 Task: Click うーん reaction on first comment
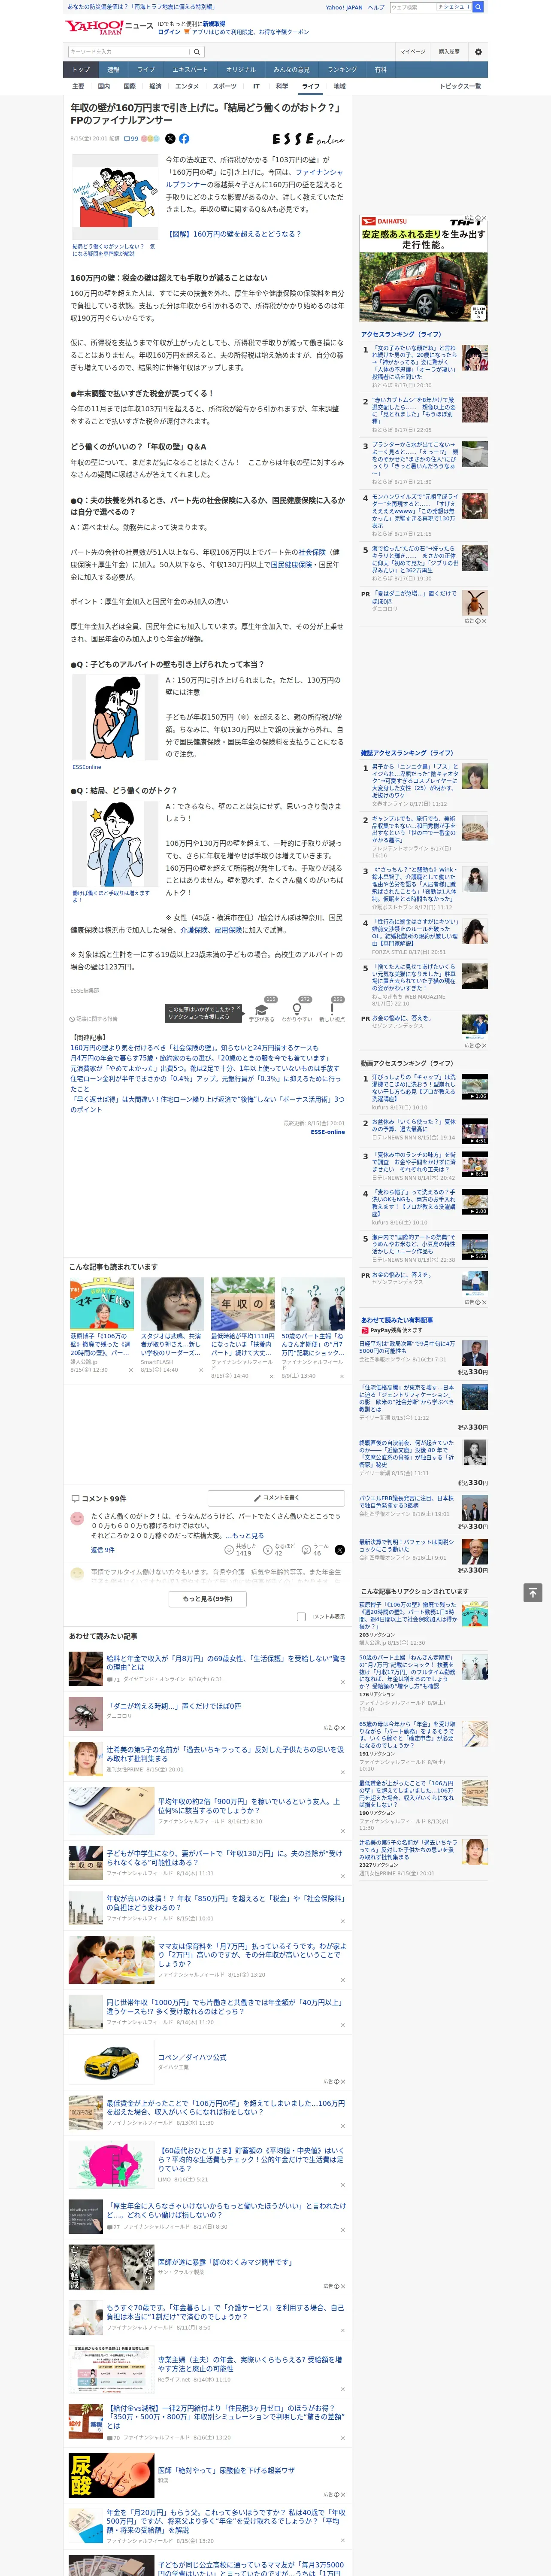click(x=315, y=1550)
